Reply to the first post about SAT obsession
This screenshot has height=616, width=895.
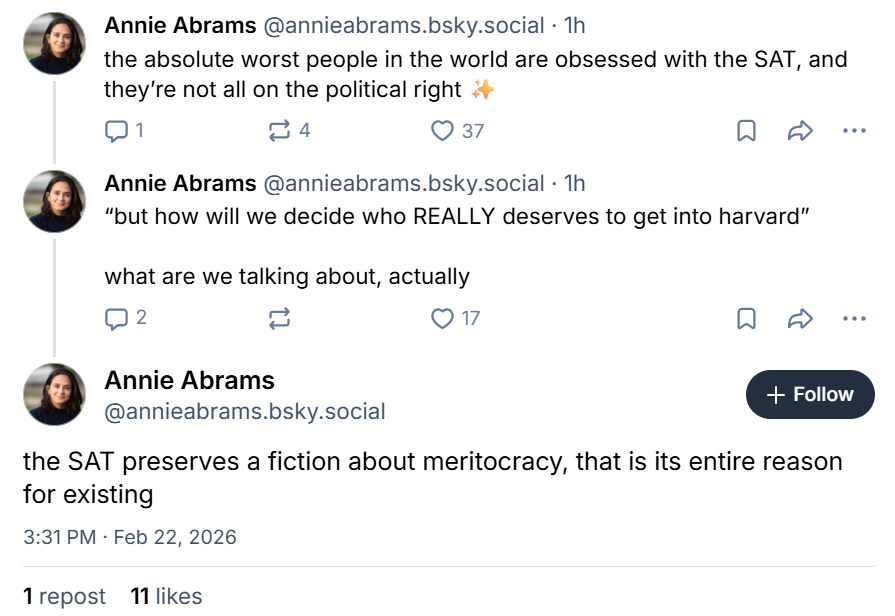coord(117,131)
